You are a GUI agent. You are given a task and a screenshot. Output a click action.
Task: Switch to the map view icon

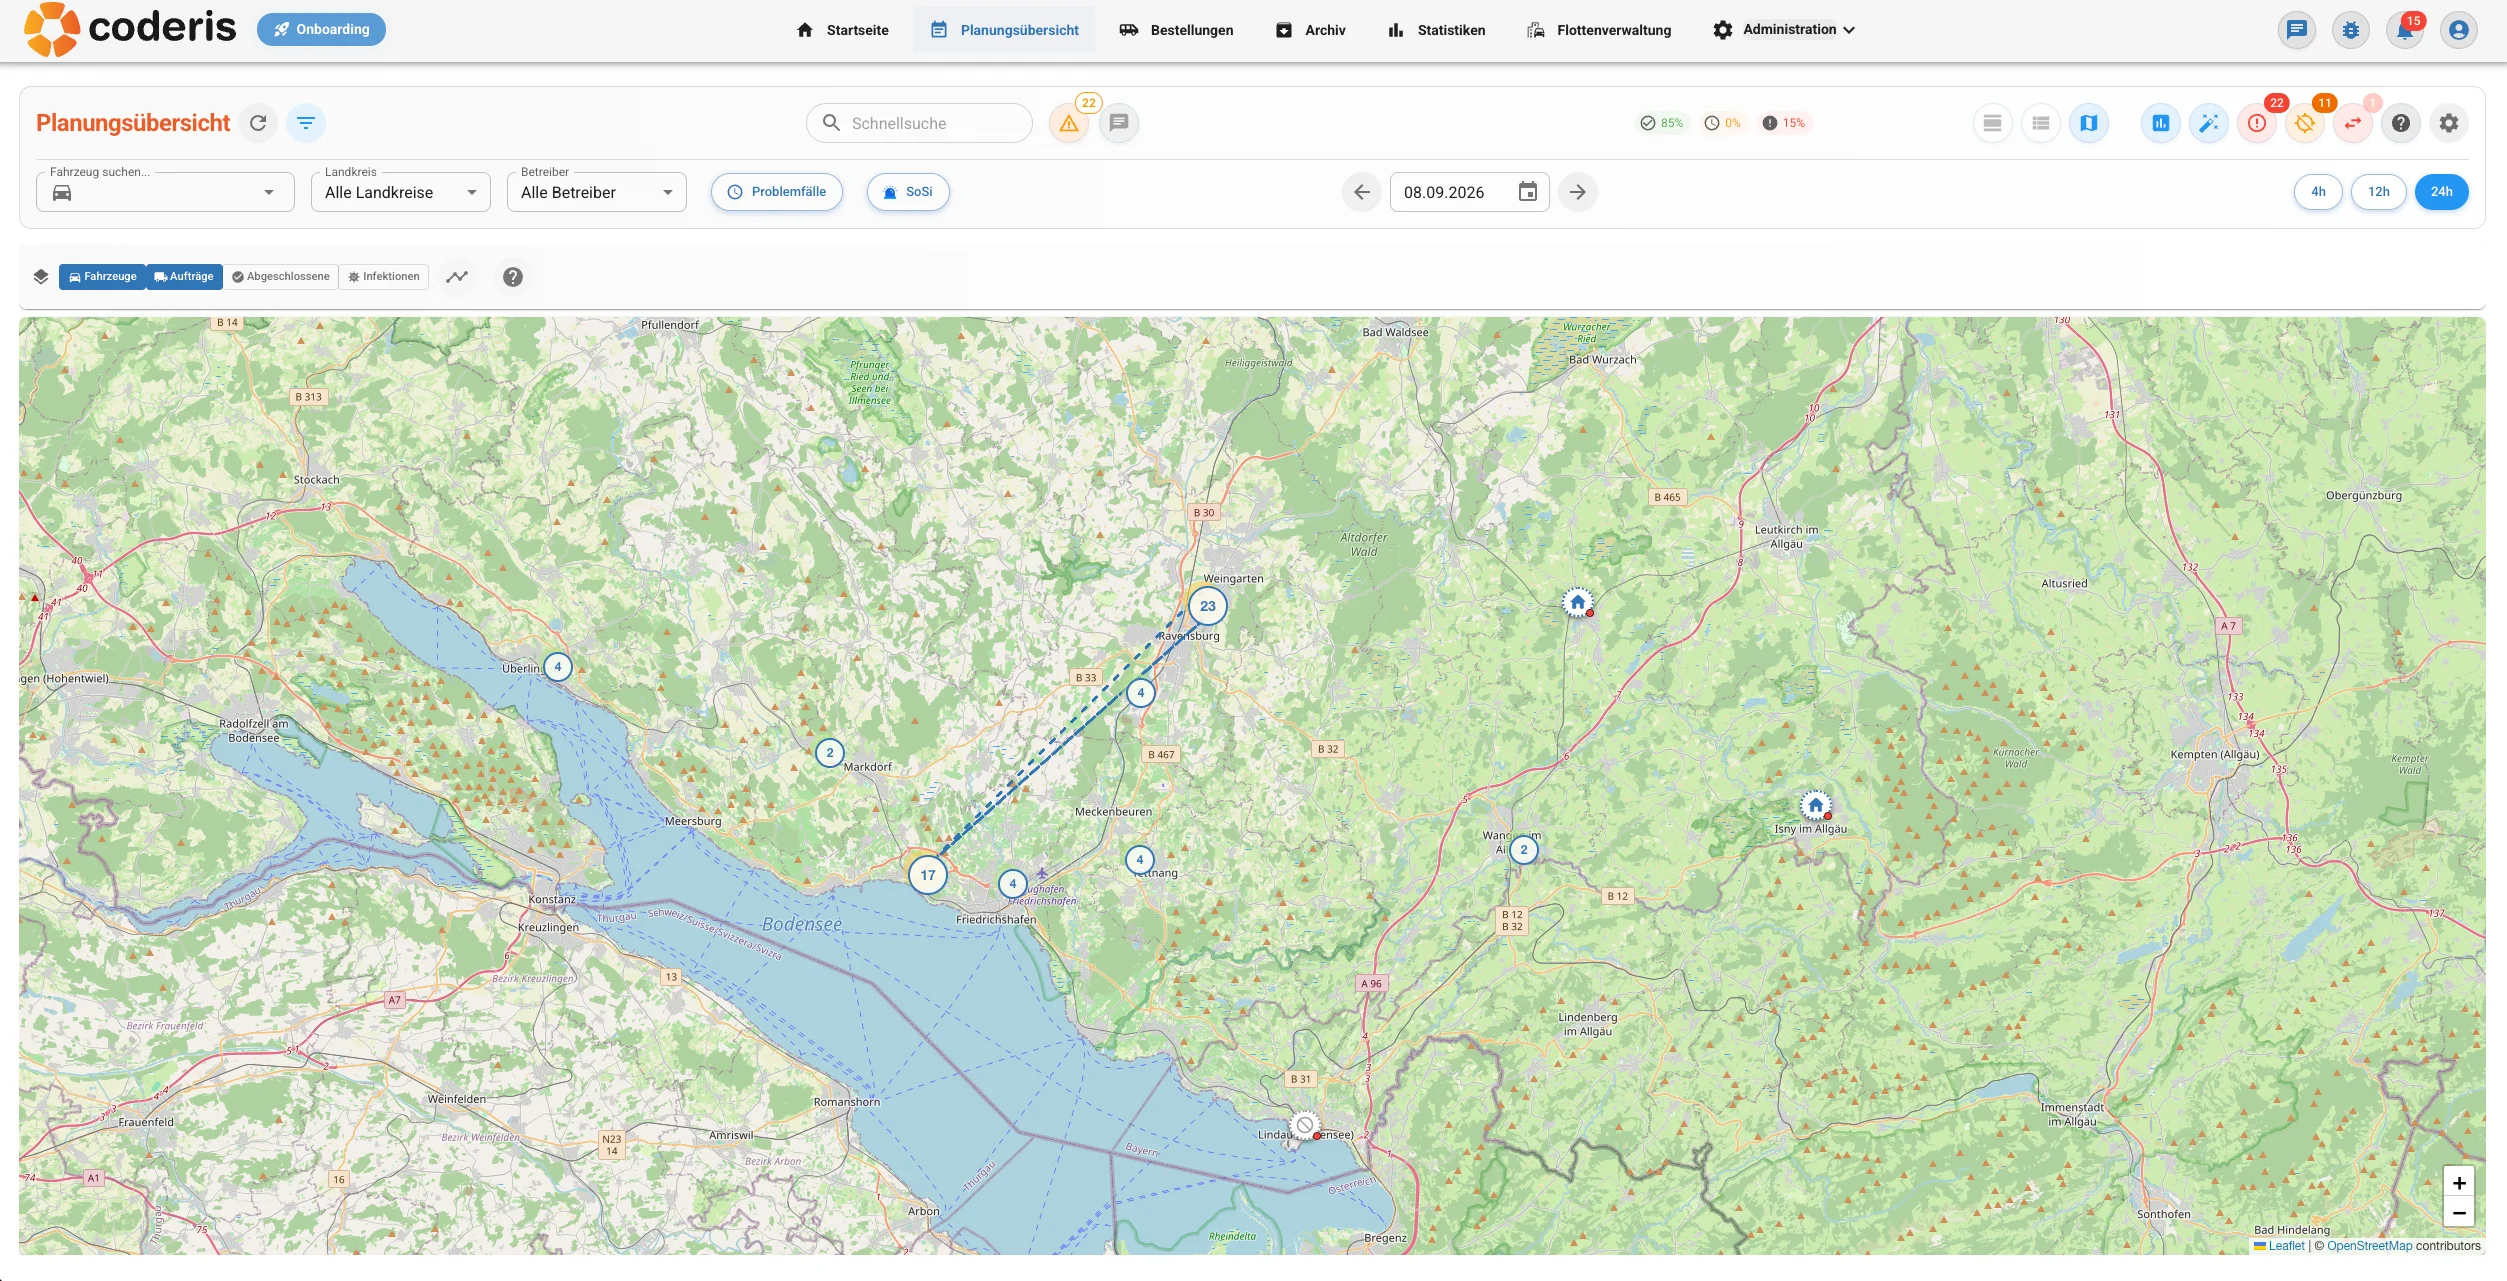(2089, 123)
